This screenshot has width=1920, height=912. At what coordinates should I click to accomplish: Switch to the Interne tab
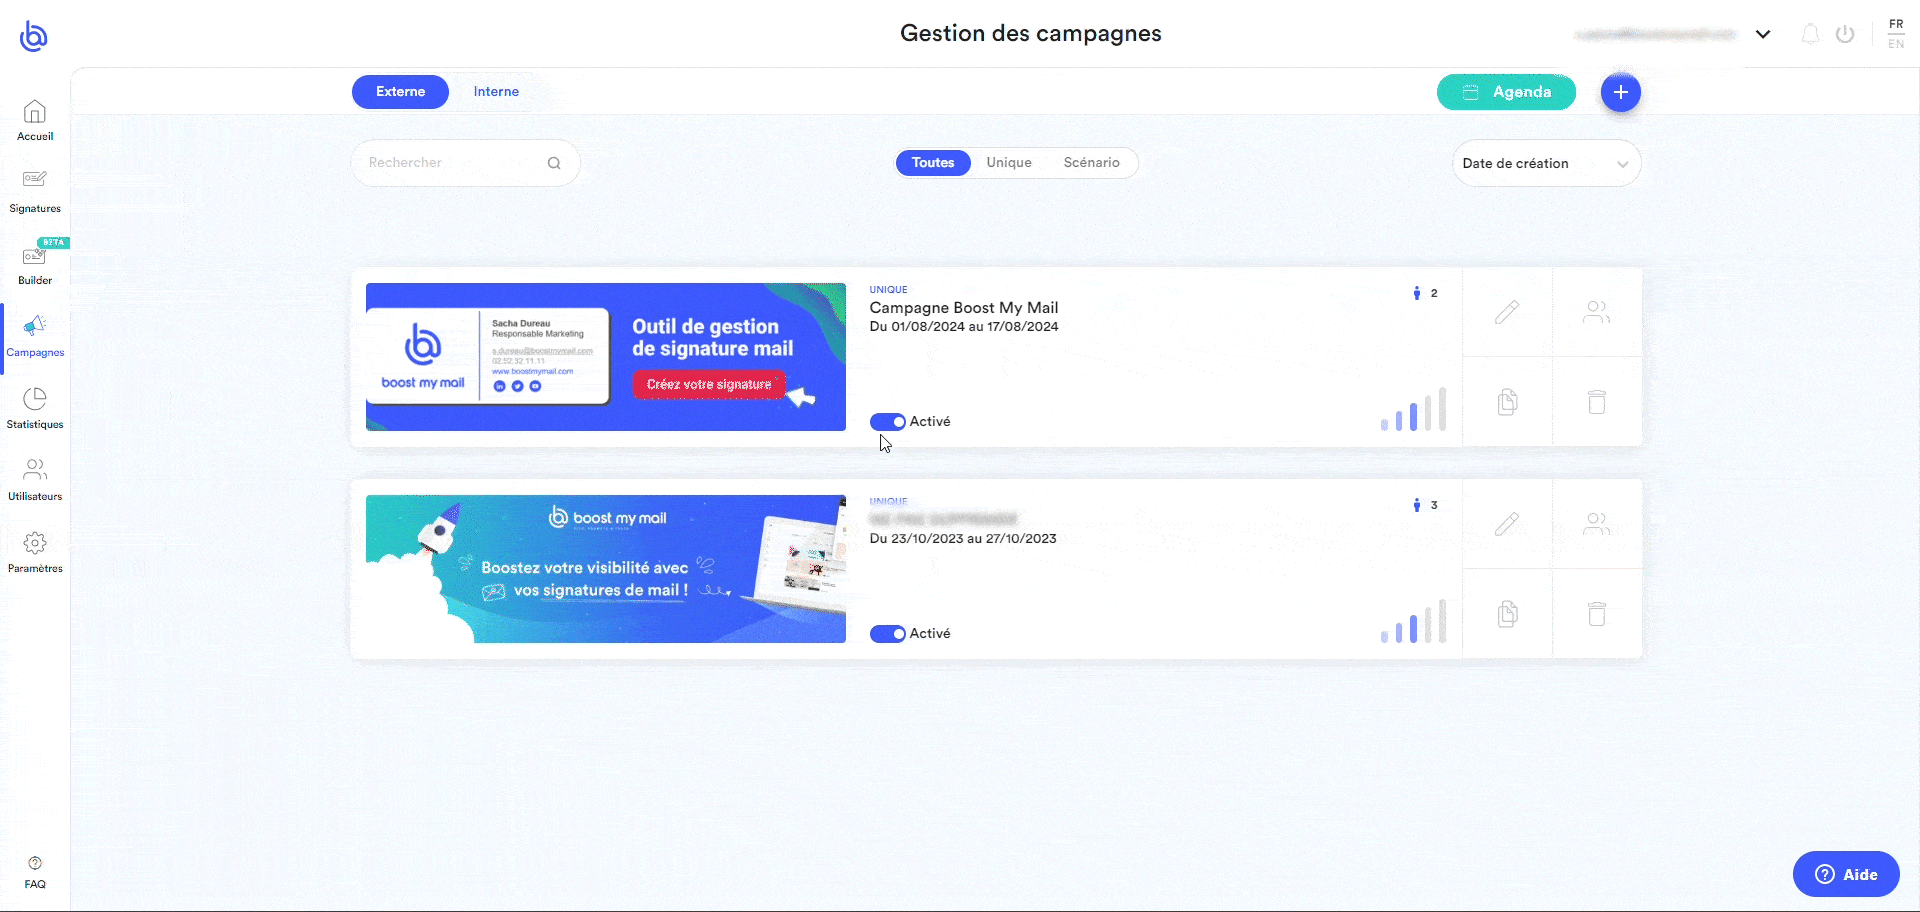tap(496, 92)
